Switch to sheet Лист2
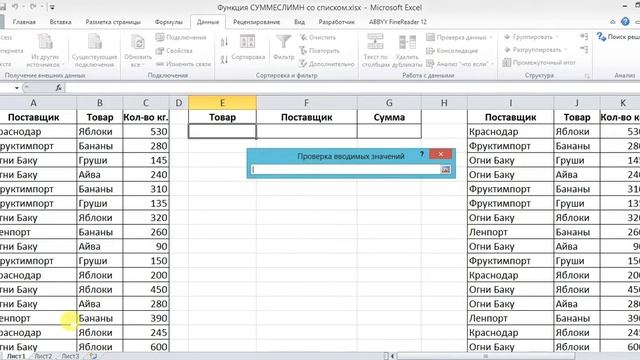Viewport: 640px width, 360px height. click(x=43, y=356)
